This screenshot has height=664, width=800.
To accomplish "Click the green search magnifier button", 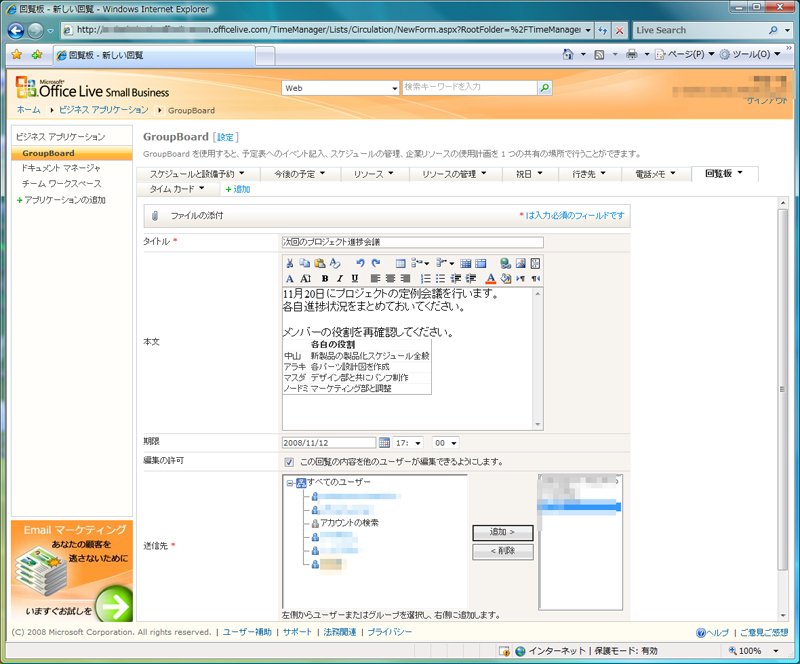I will (x=545, y=88).
